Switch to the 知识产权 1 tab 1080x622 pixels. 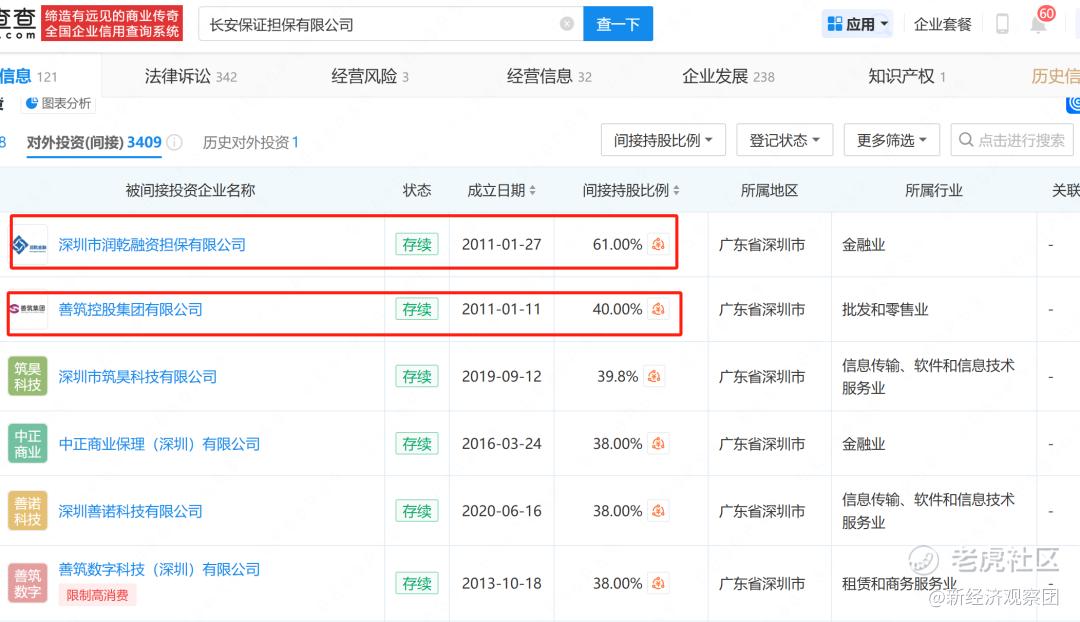click(x=906, y=76)
